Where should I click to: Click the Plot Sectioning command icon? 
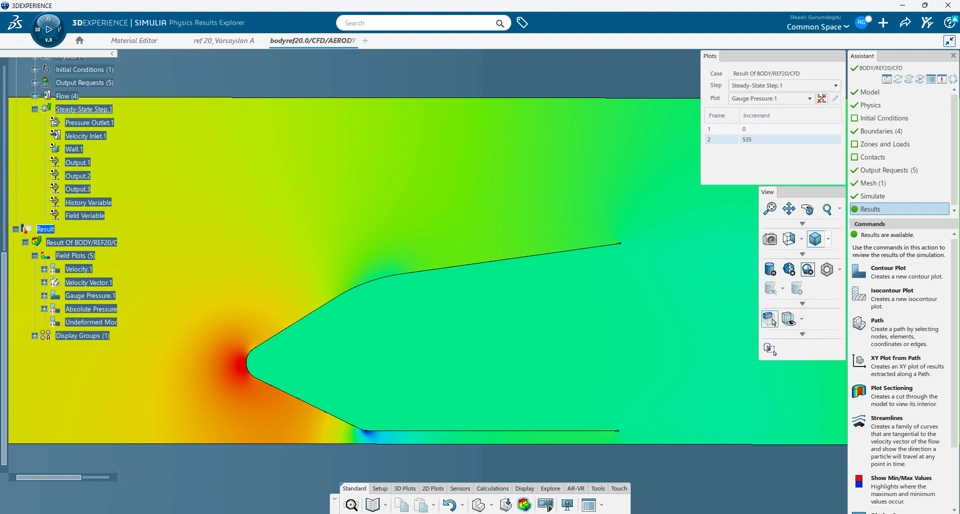tap(859, 392)
